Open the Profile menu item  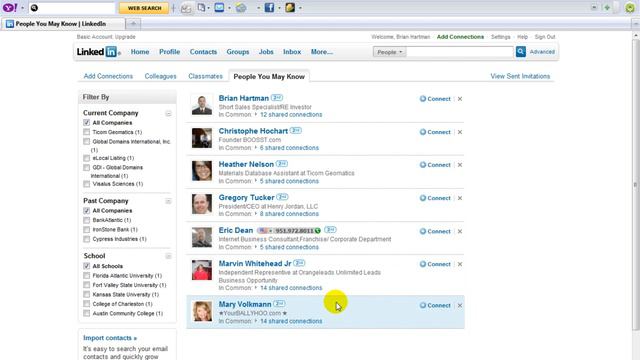[169, 52]
